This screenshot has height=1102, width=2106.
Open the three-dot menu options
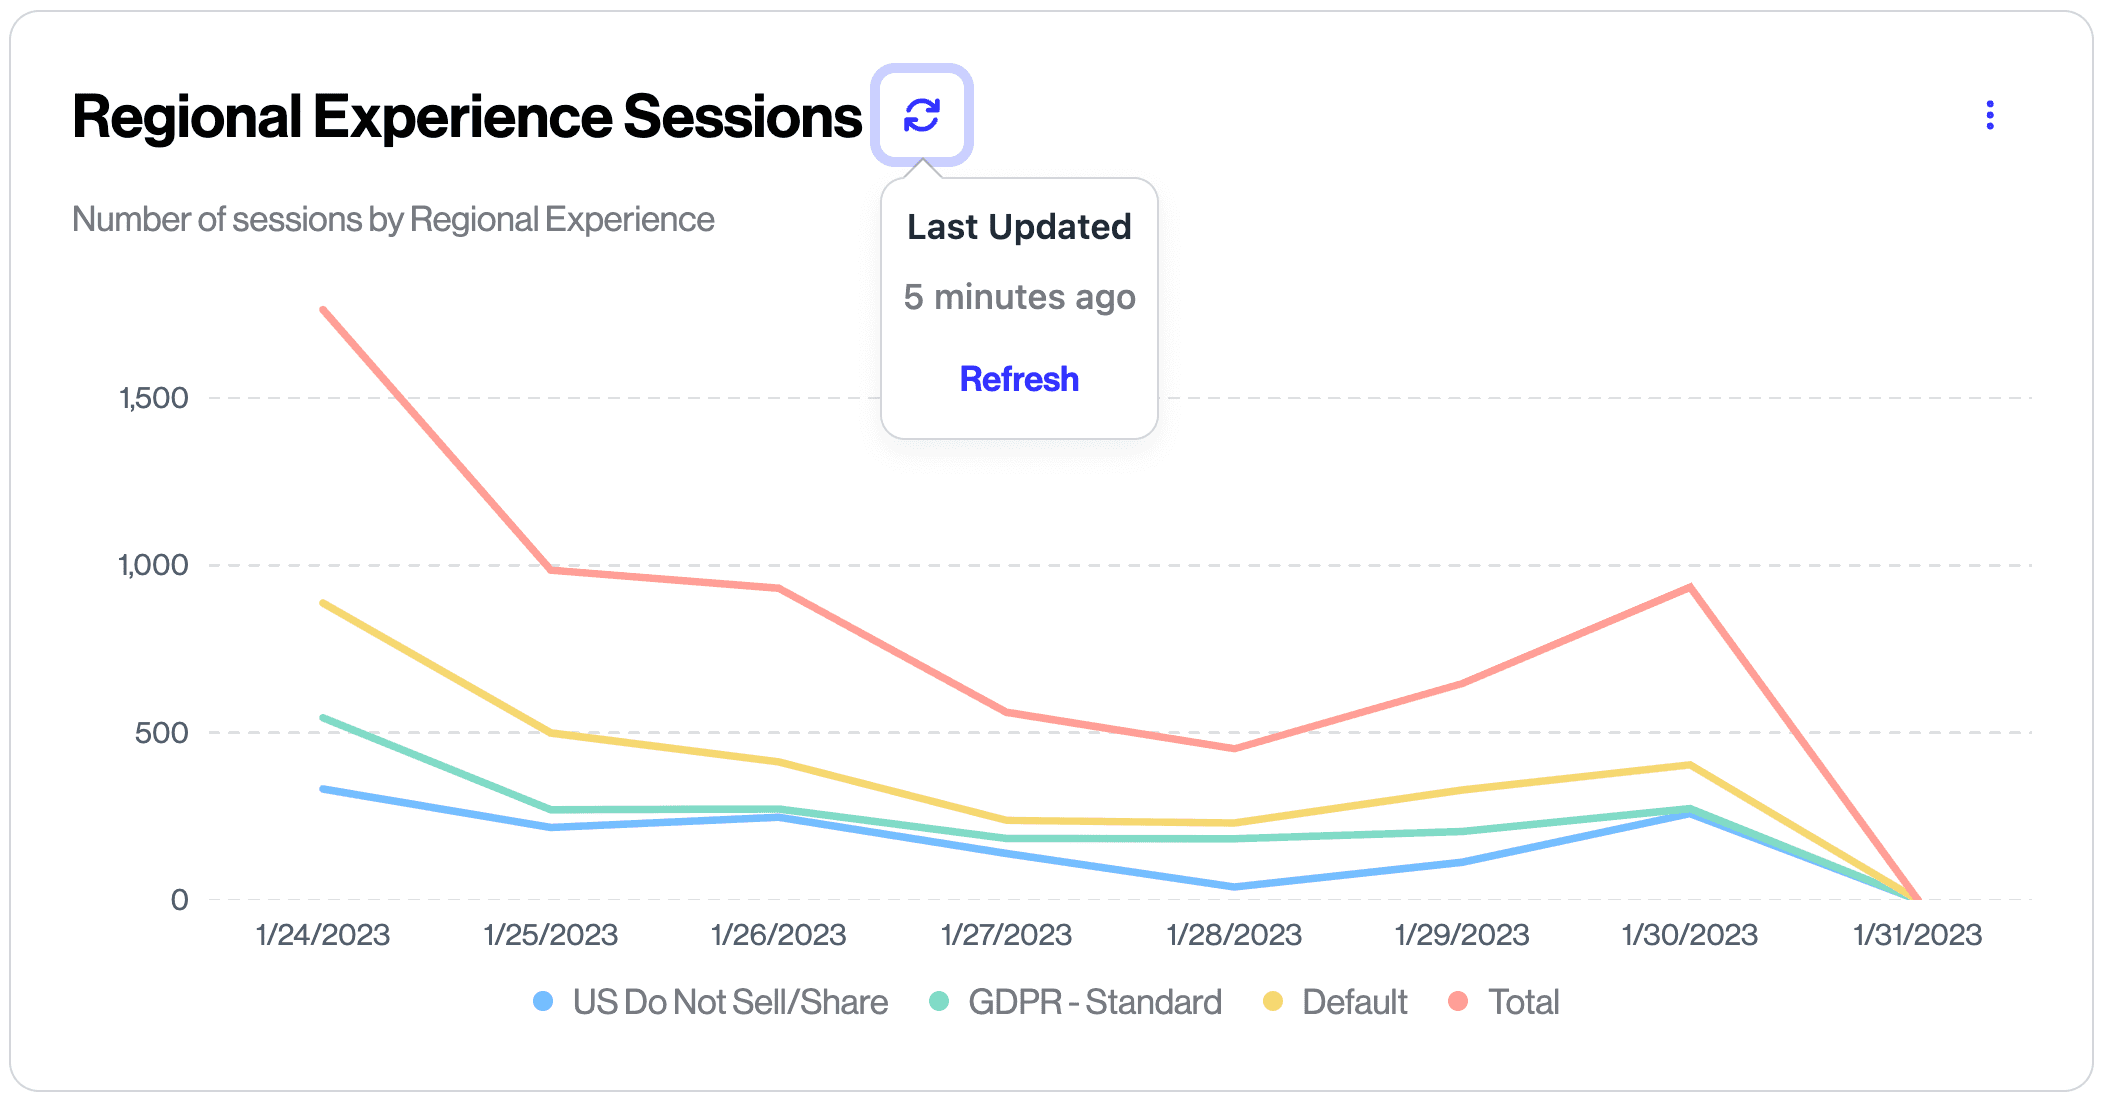[1992, 117]
